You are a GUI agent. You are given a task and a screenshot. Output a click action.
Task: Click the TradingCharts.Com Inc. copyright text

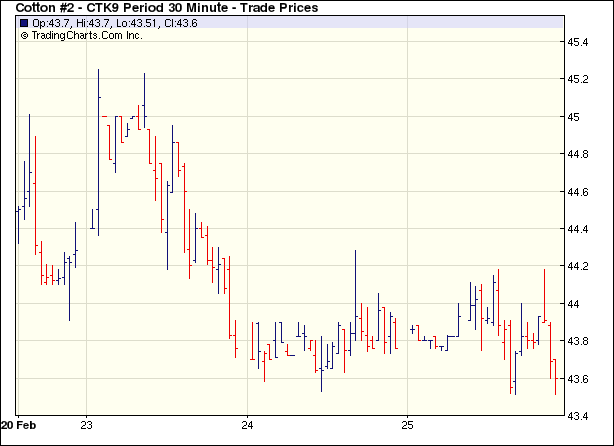coord(87,35)
